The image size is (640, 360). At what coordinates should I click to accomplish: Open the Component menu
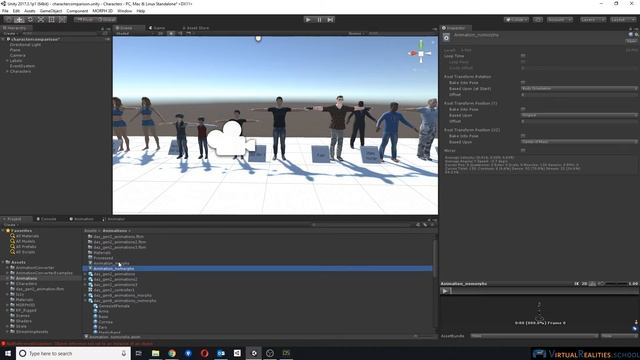point(77,11)
